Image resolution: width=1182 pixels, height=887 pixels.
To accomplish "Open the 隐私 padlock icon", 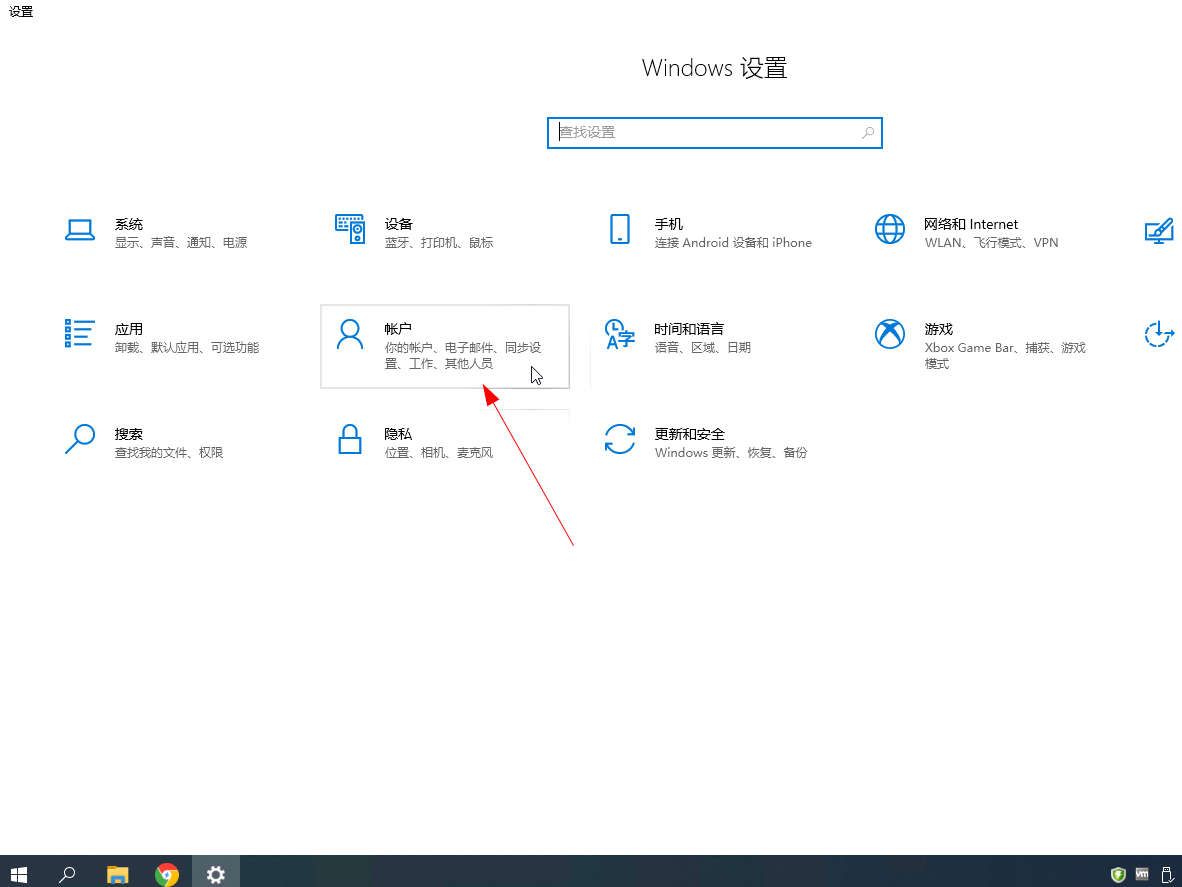I will point(350,439).
